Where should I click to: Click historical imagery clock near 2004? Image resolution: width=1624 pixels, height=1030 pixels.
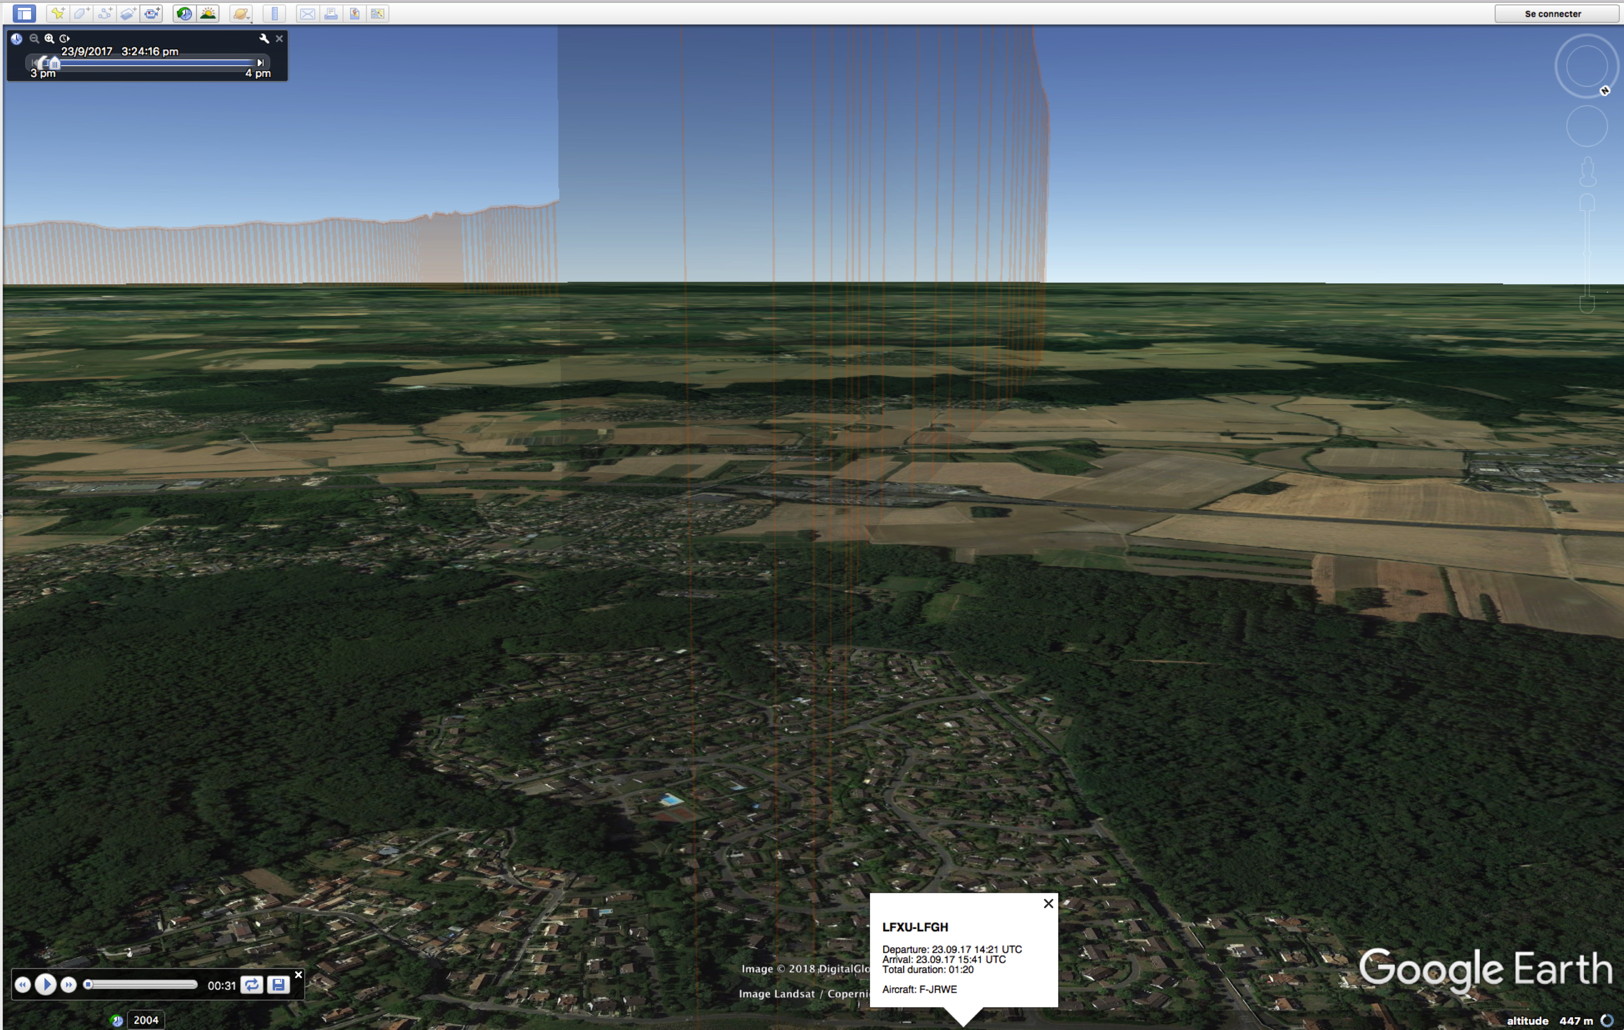click(117, 1020)
